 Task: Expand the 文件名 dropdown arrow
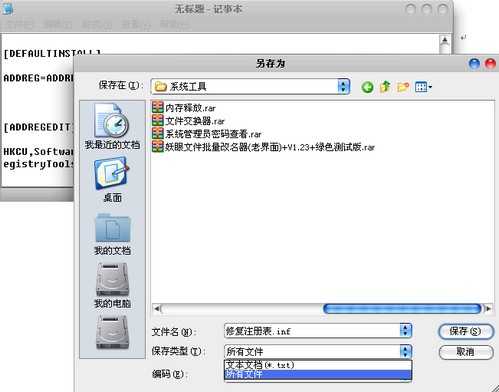405,331
